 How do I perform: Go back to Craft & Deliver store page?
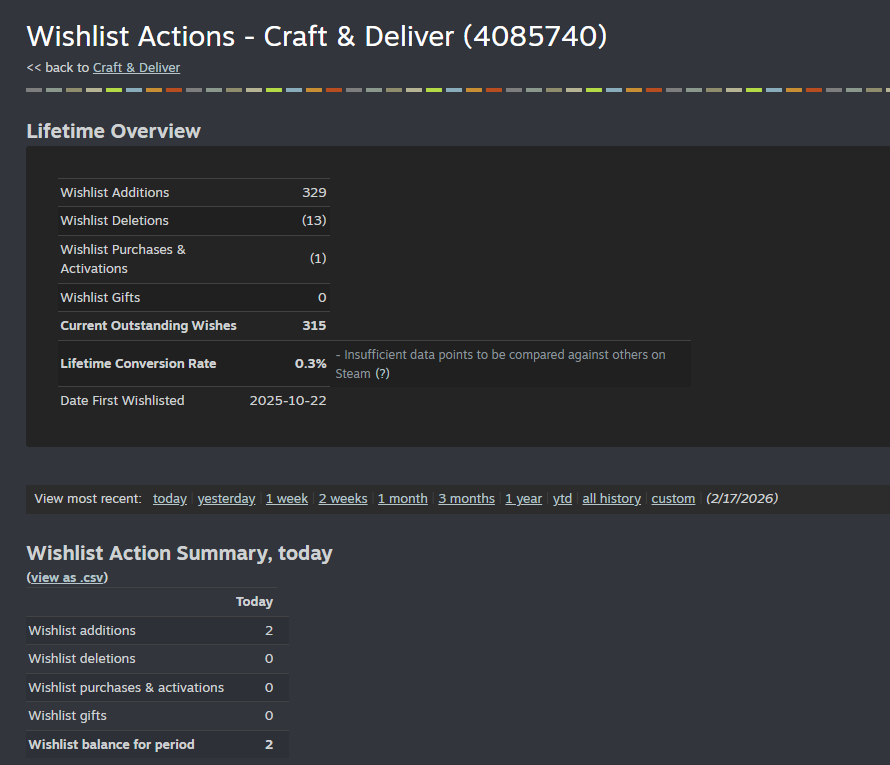(x=136, y=67)
